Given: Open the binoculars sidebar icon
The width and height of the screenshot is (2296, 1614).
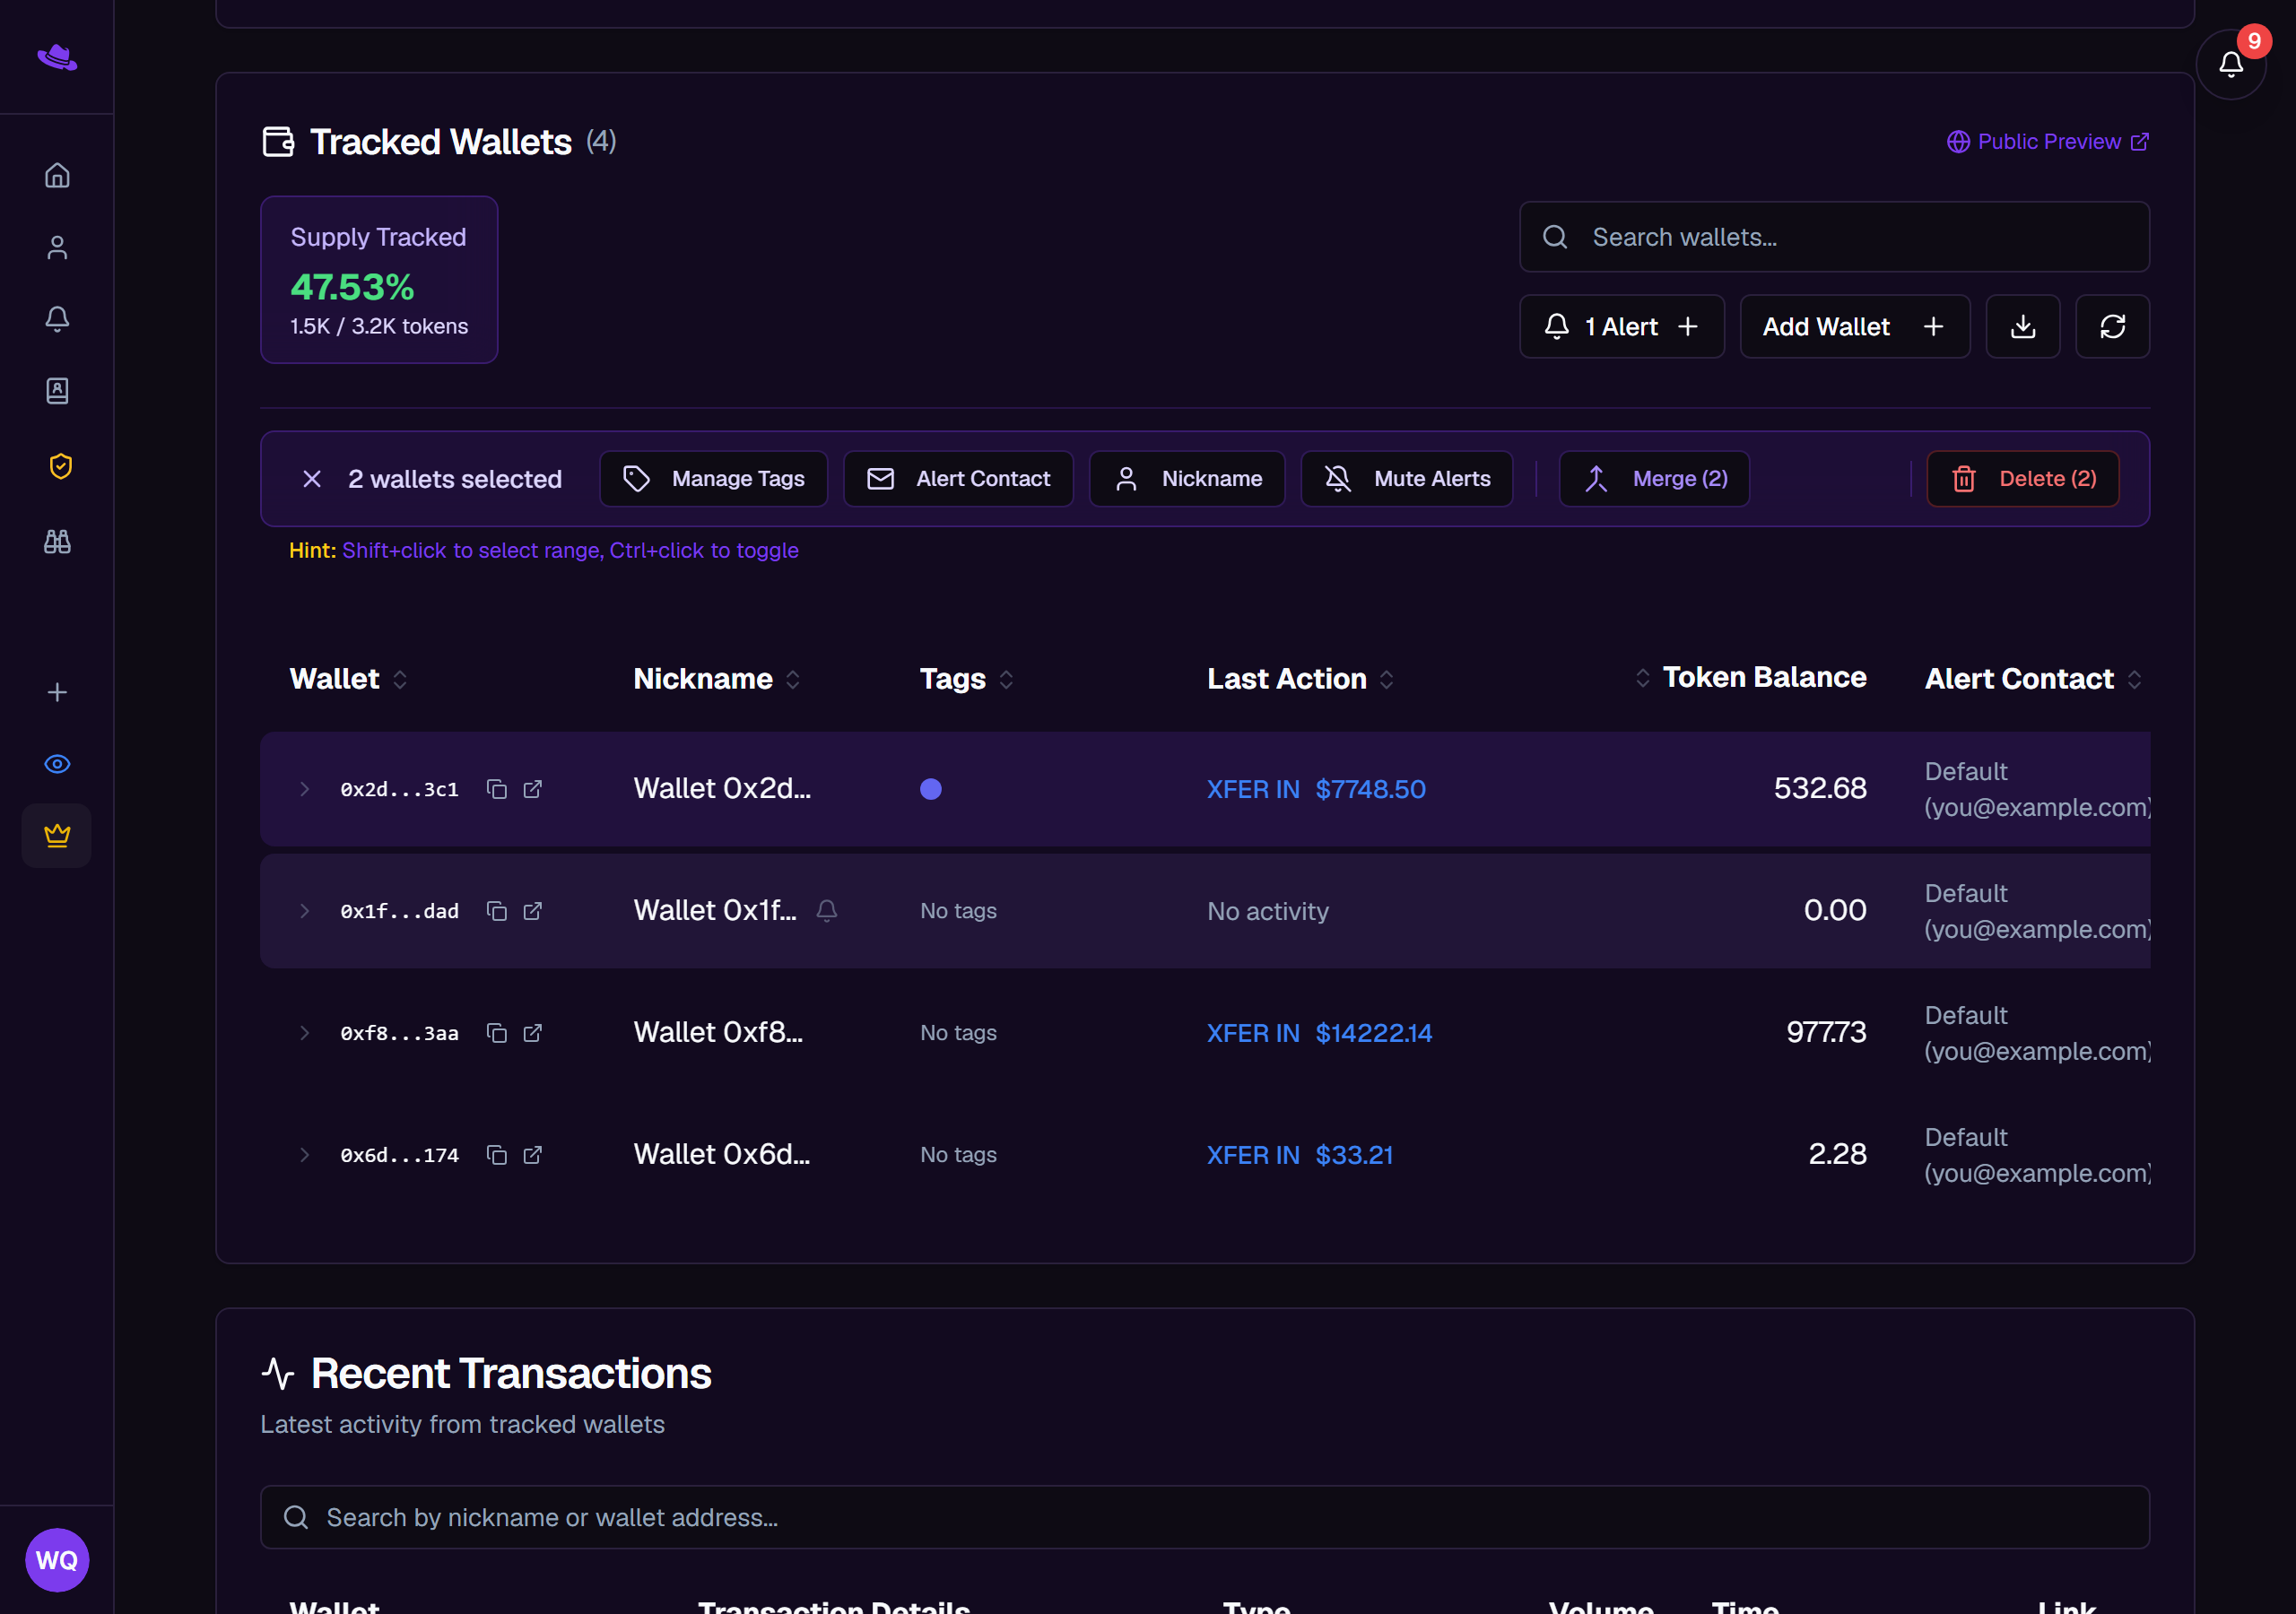Looking at the screenshot, I should [57, 541].
